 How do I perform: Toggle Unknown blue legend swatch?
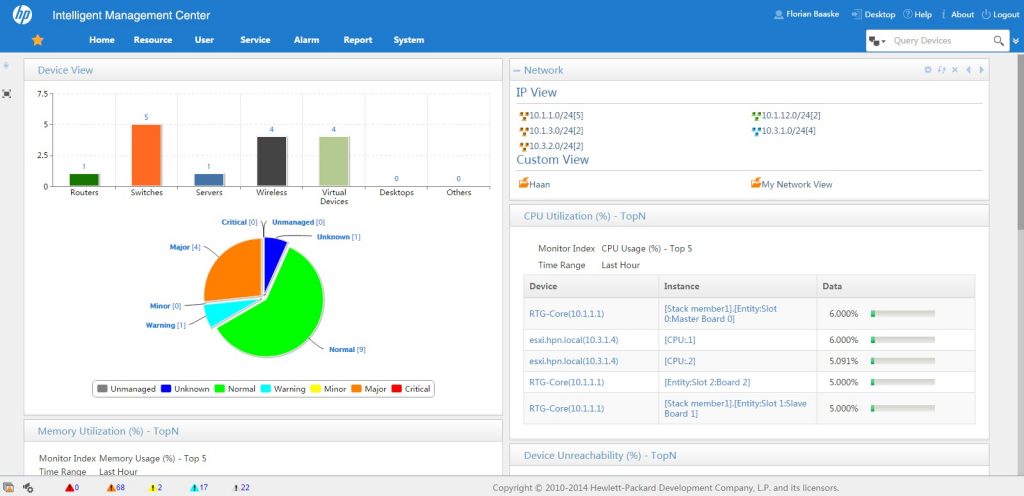(x=166, y=389)
